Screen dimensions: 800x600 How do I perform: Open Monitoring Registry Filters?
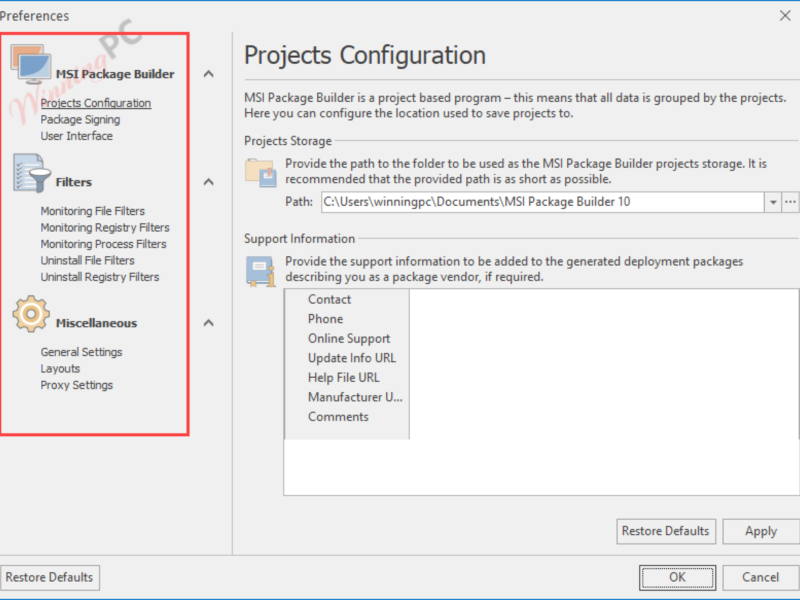[105, 228]
